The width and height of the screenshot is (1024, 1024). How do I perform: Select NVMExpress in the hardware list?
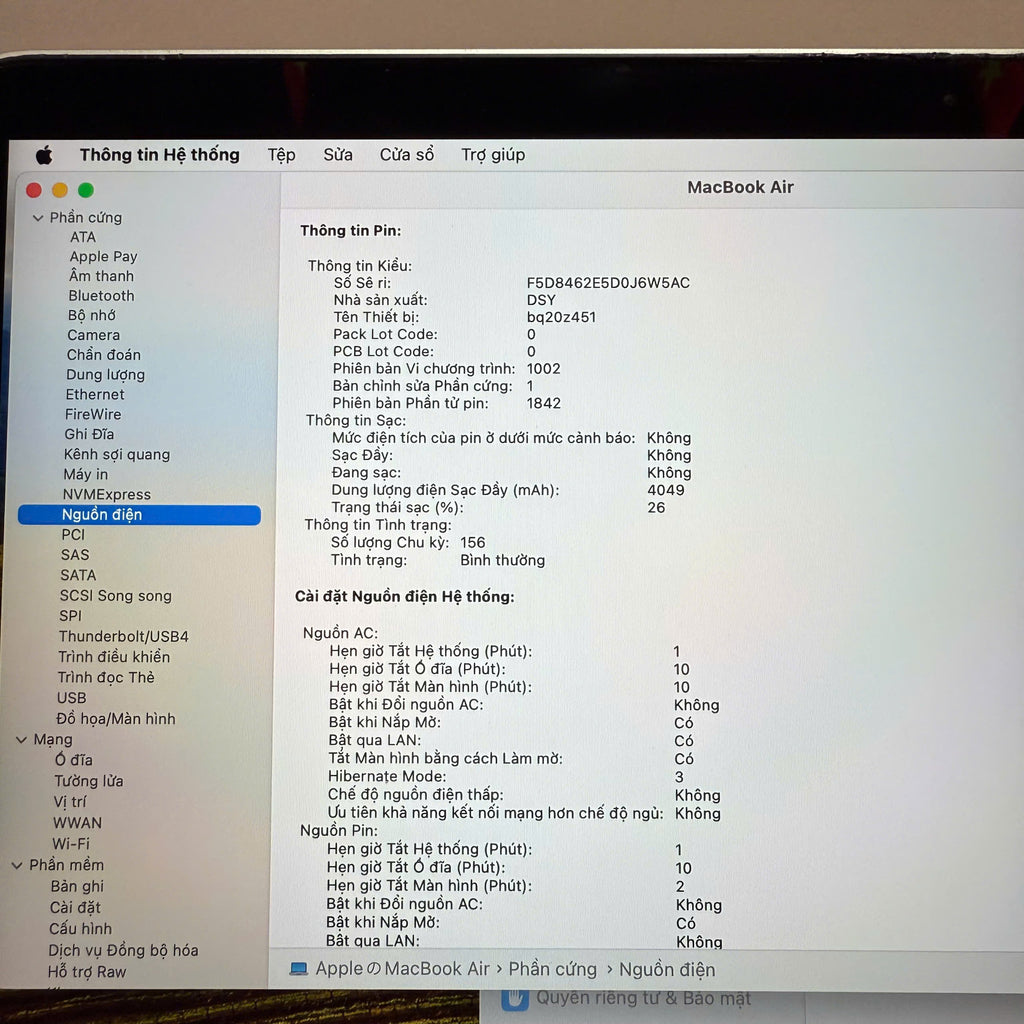coord(107,494)
